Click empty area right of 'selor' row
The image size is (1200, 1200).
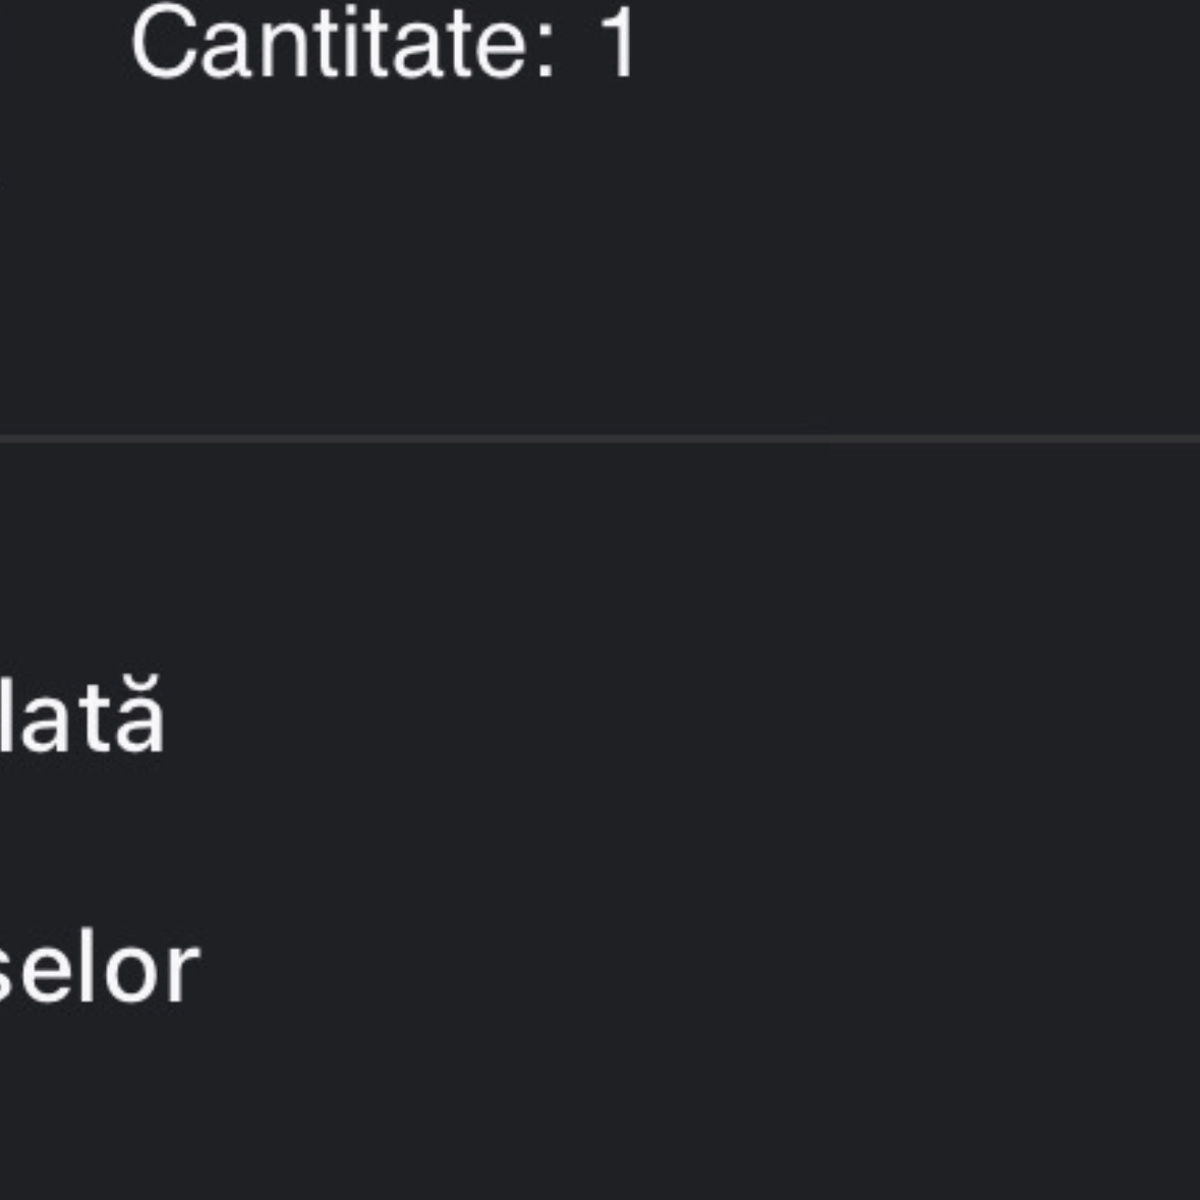point(700,970)
